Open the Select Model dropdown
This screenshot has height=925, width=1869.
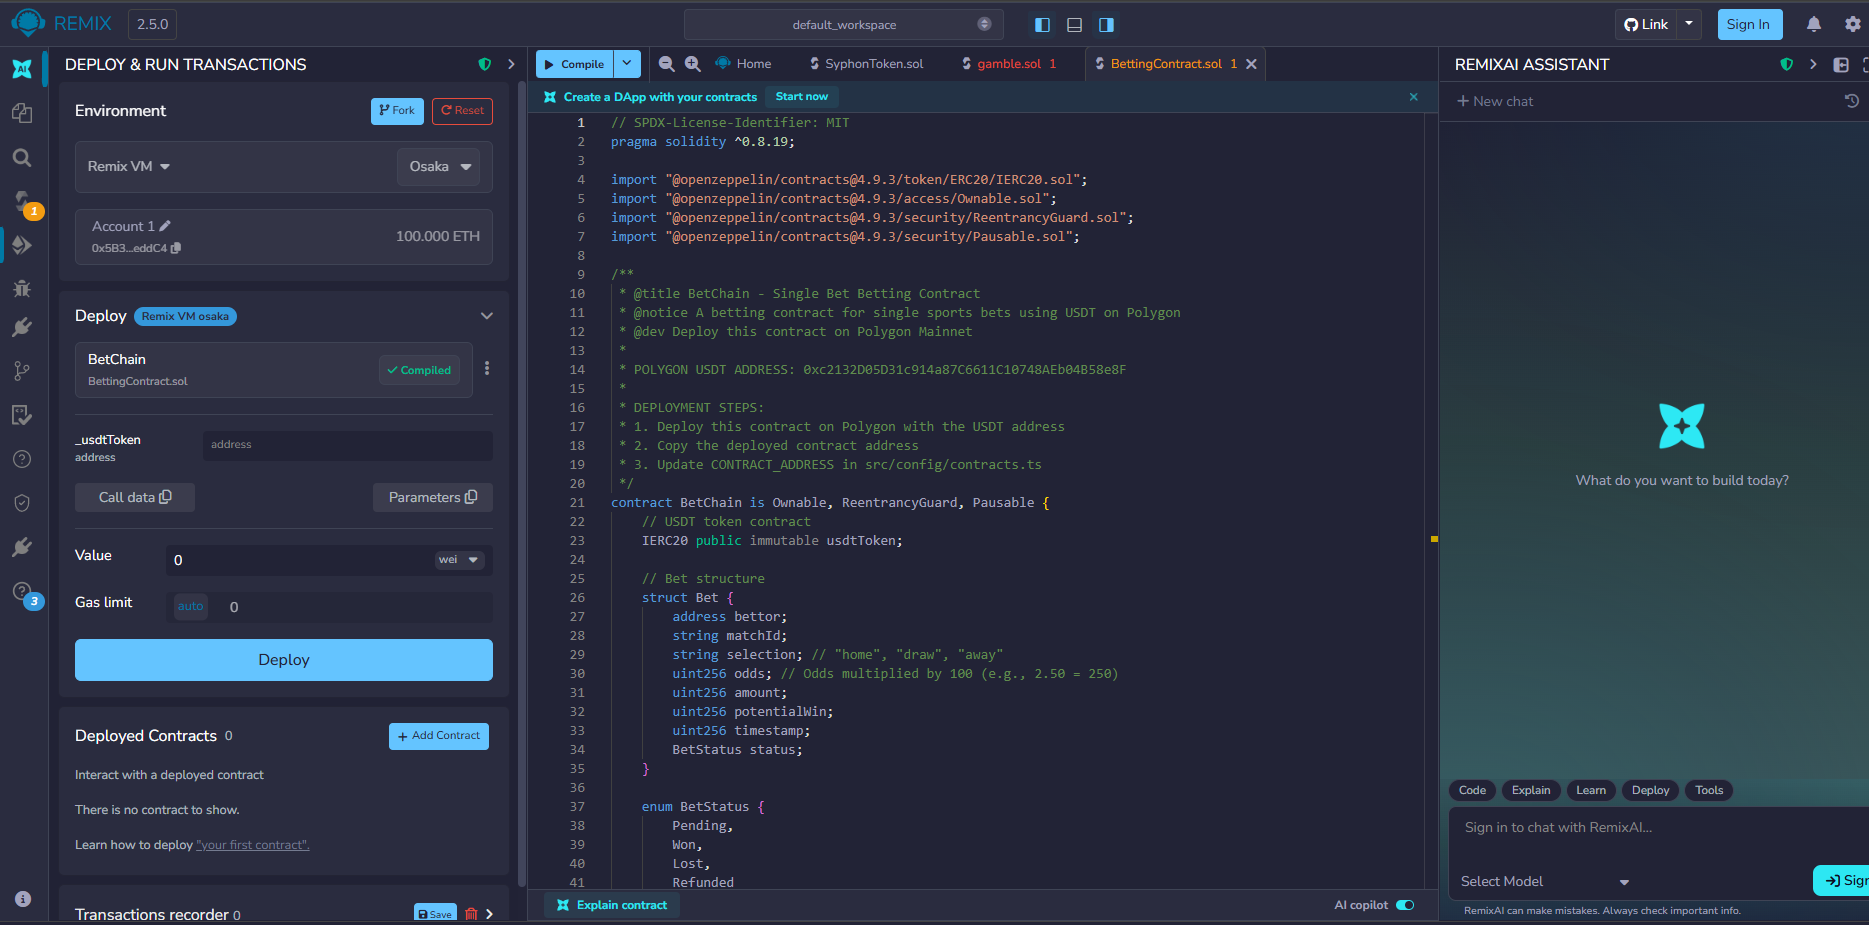pyautogui.click(x=1545, y=881)
